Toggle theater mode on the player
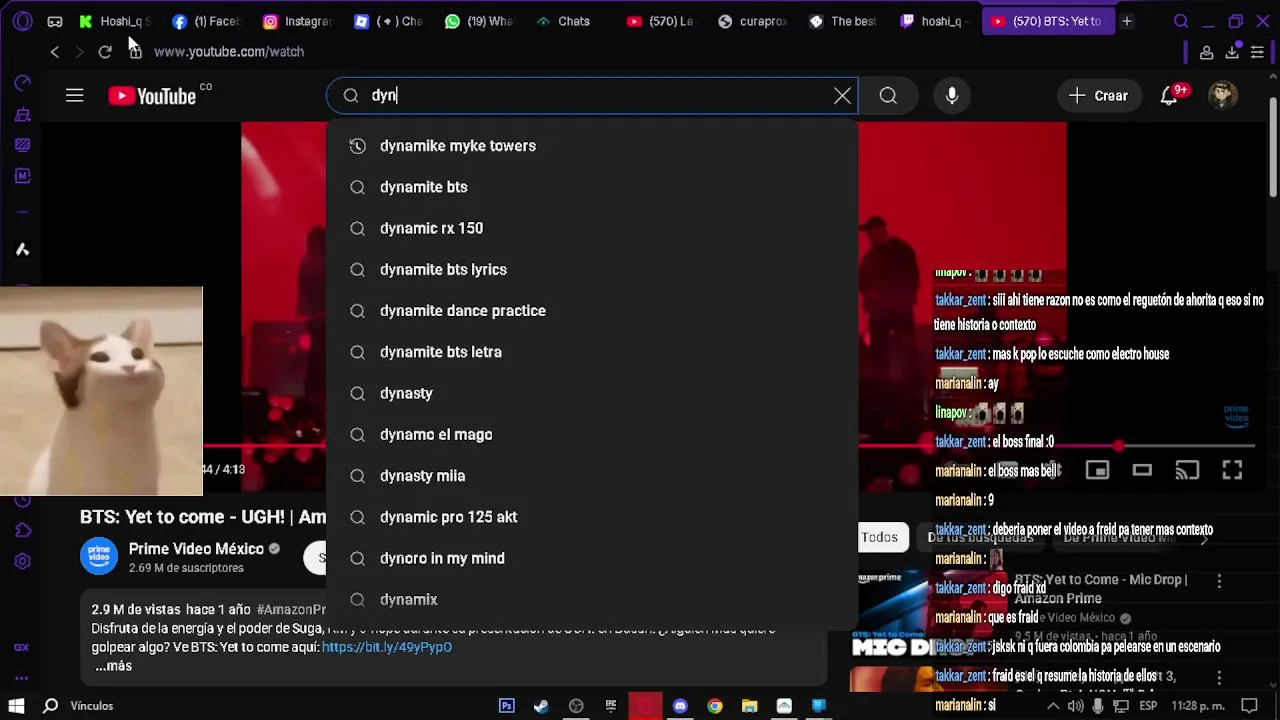 click(1142, 470)
